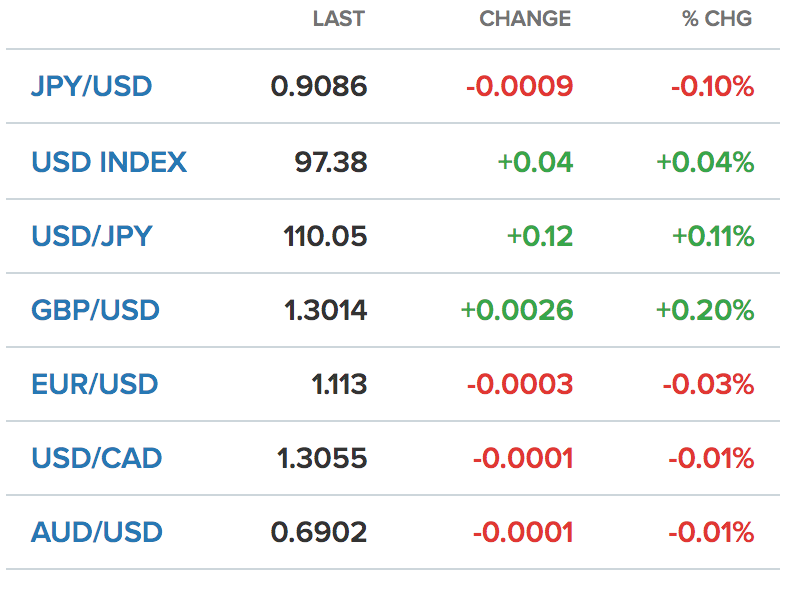Click the GBP/USD change +0.0026
Screen dimensions: 794x596
pos(517,310)
